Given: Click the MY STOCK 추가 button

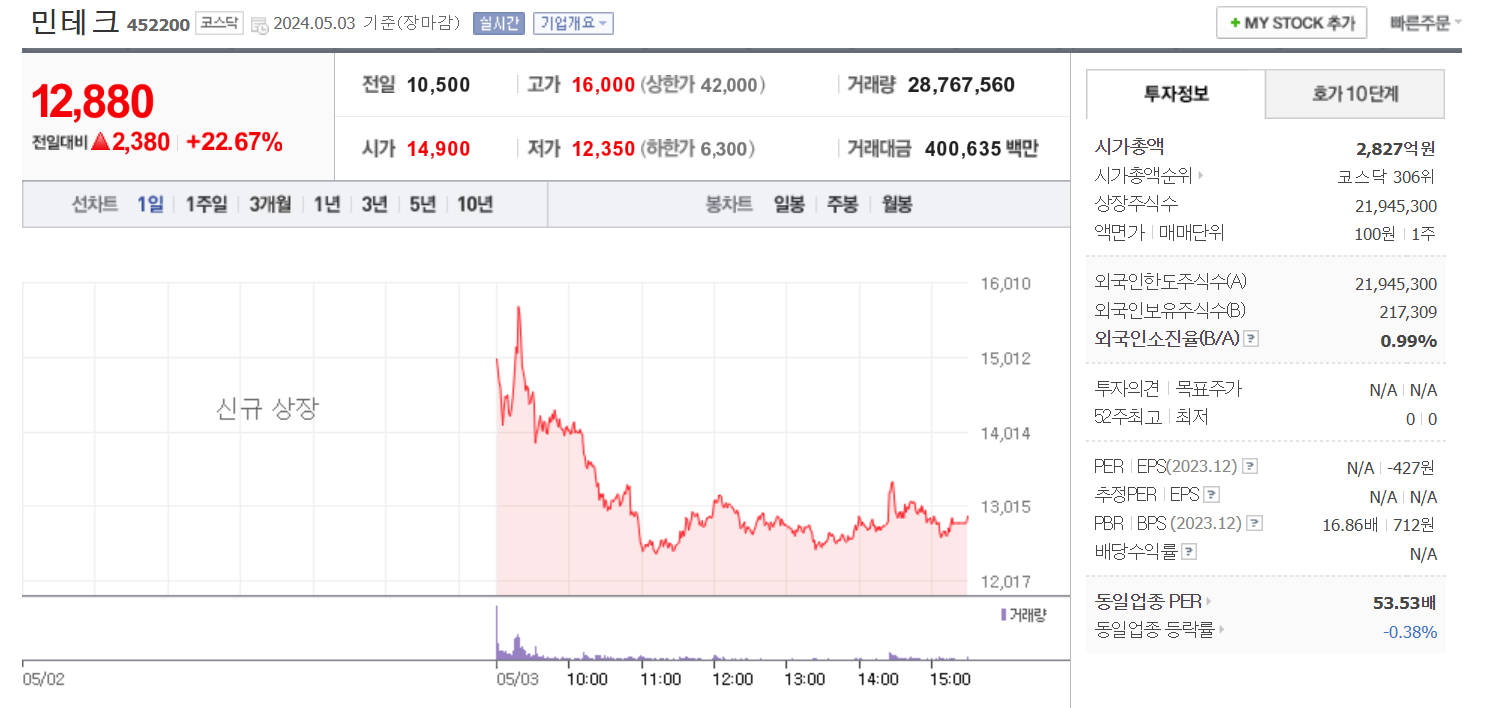Looking at the screenshot, I should 1291,21.
